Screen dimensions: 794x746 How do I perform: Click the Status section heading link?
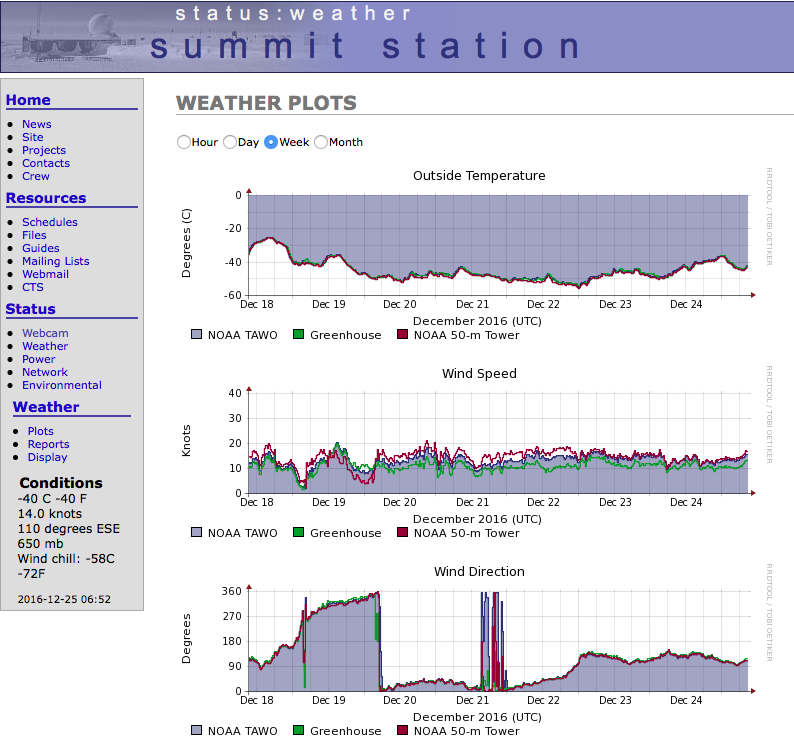[x=30, y=309]
